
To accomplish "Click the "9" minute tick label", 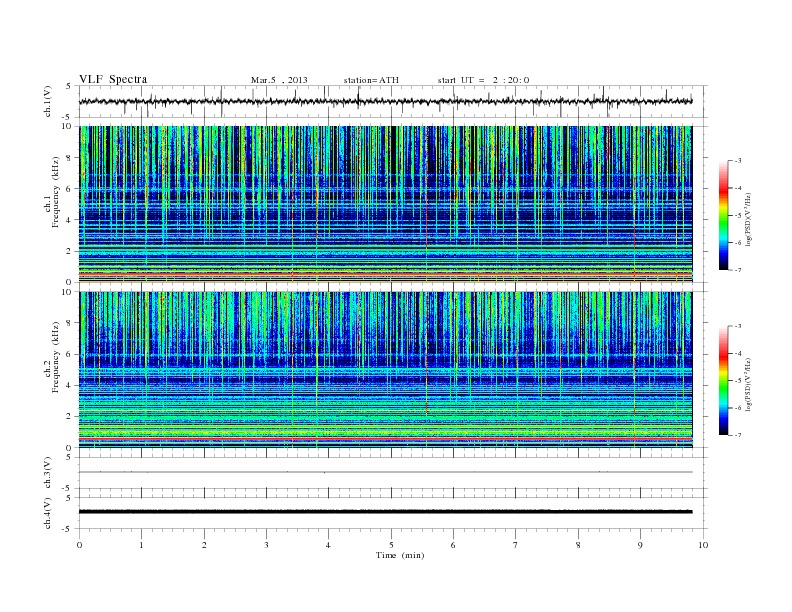I will (640, 545).
